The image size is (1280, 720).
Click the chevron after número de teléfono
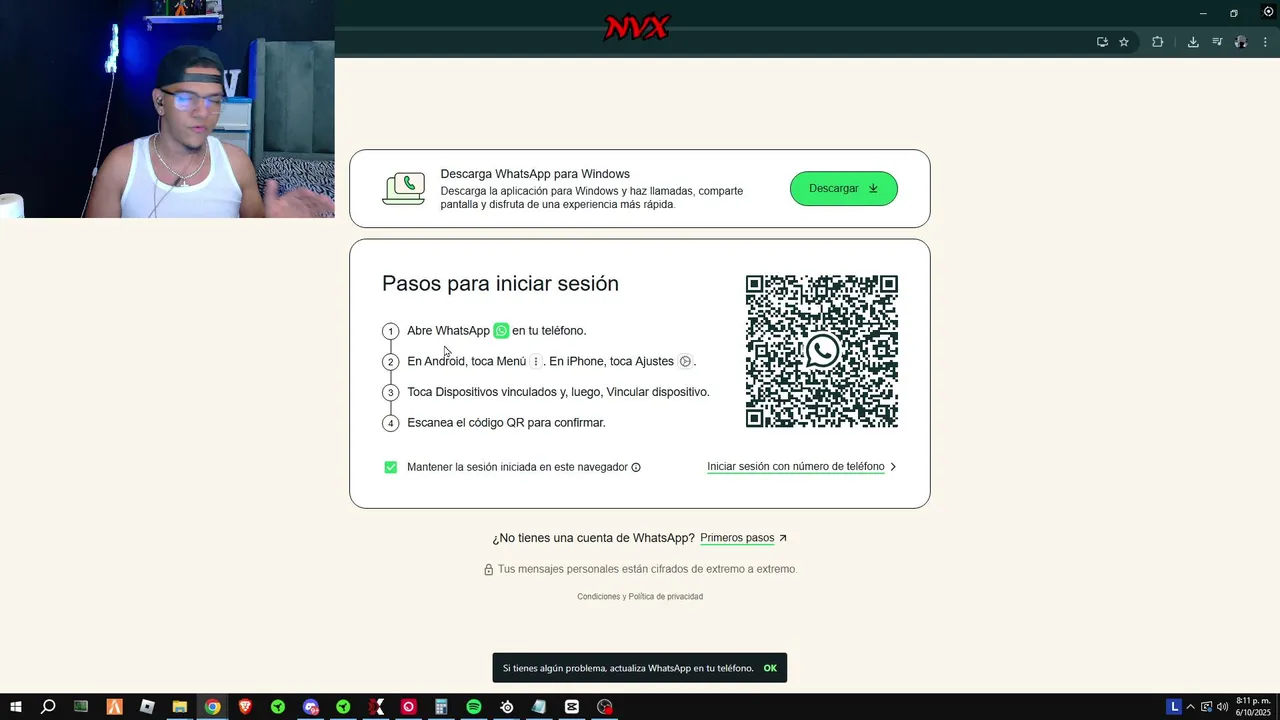click(893, 467)
